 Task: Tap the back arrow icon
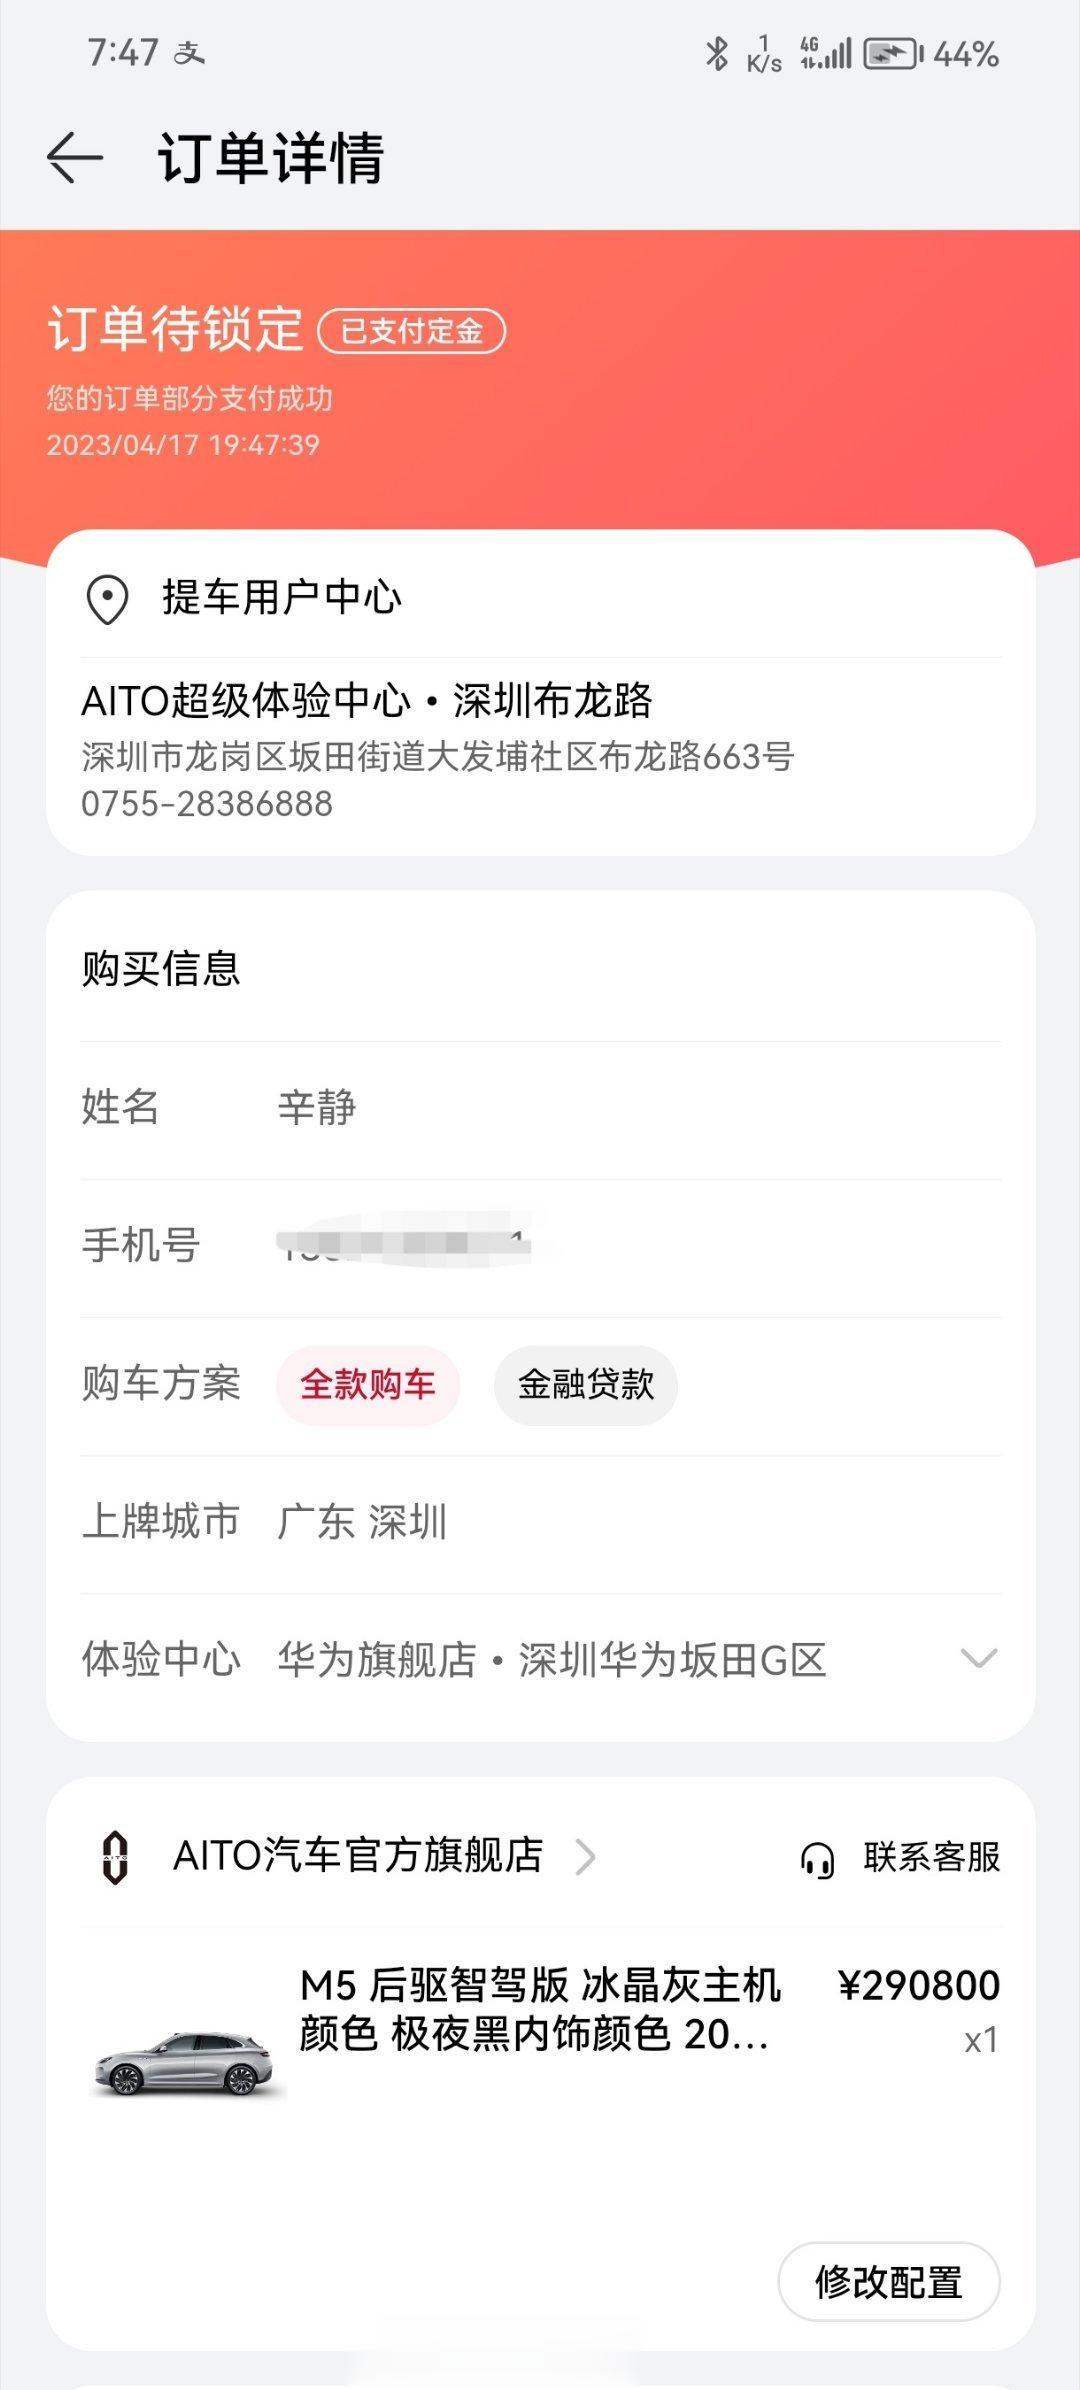click(x=75, y=158)
